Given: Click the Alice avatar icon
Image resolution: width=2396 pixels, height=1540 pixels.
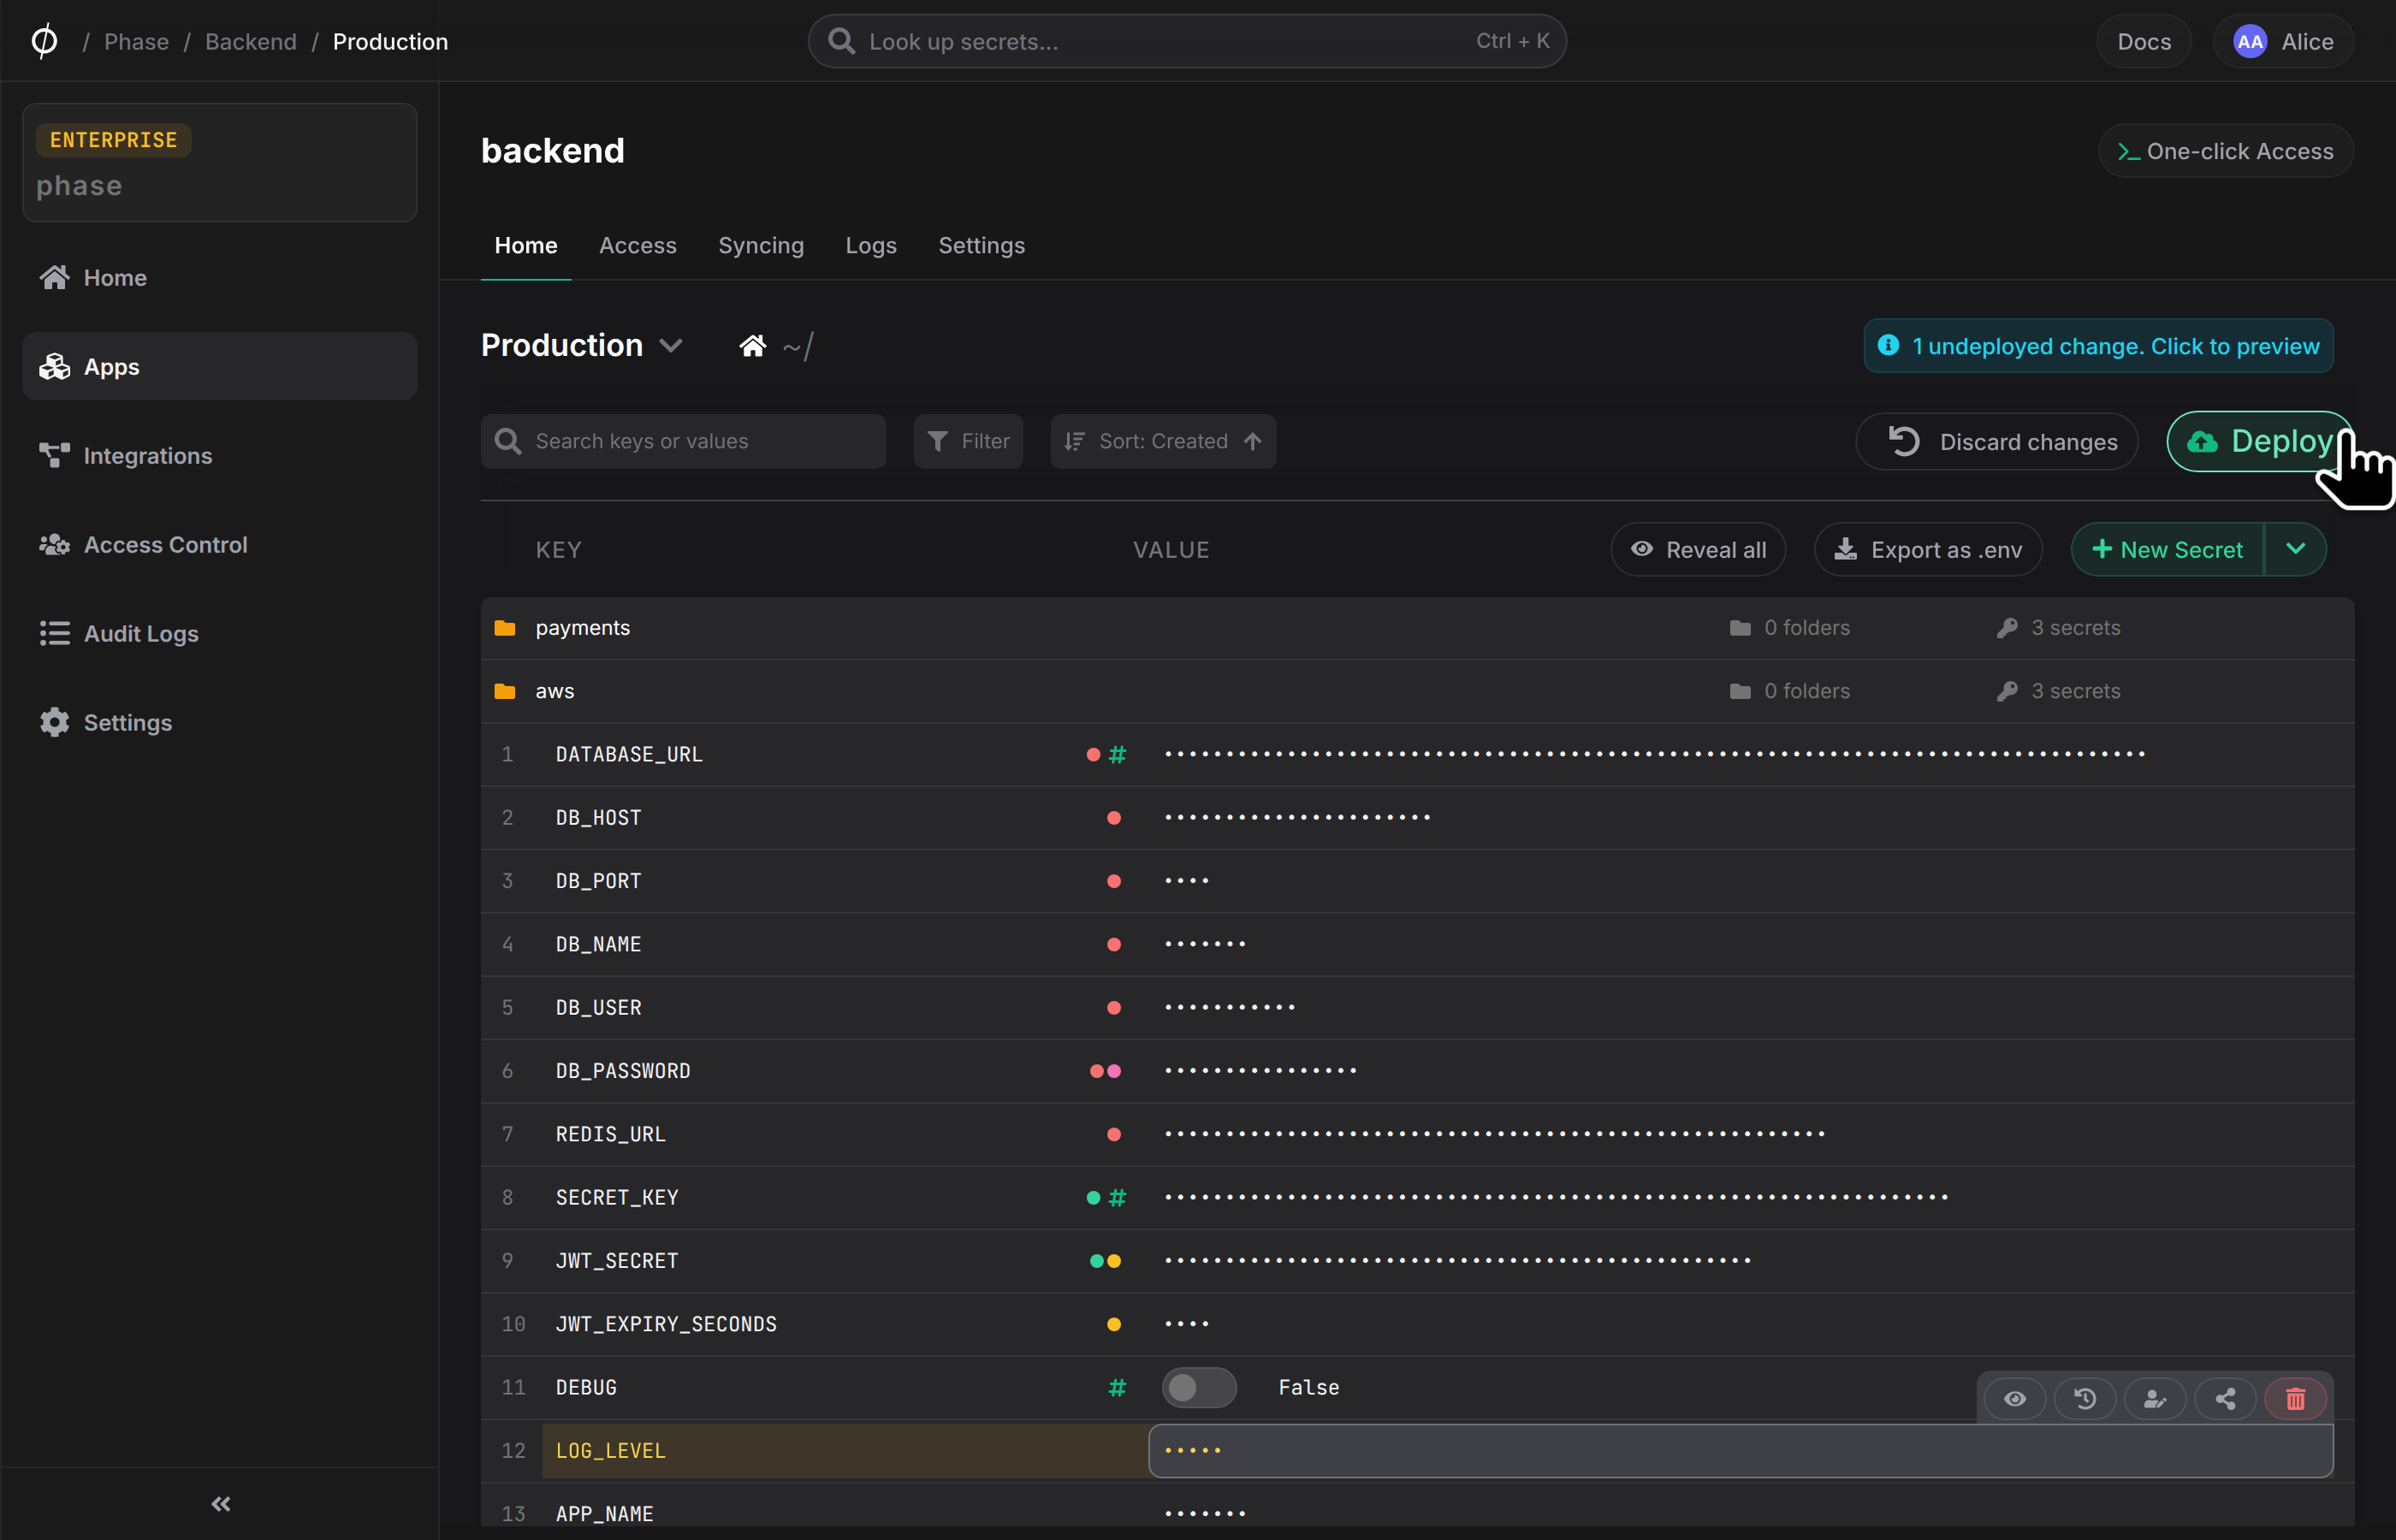Looking at the screenshot, I should [x=2249, y=41].
